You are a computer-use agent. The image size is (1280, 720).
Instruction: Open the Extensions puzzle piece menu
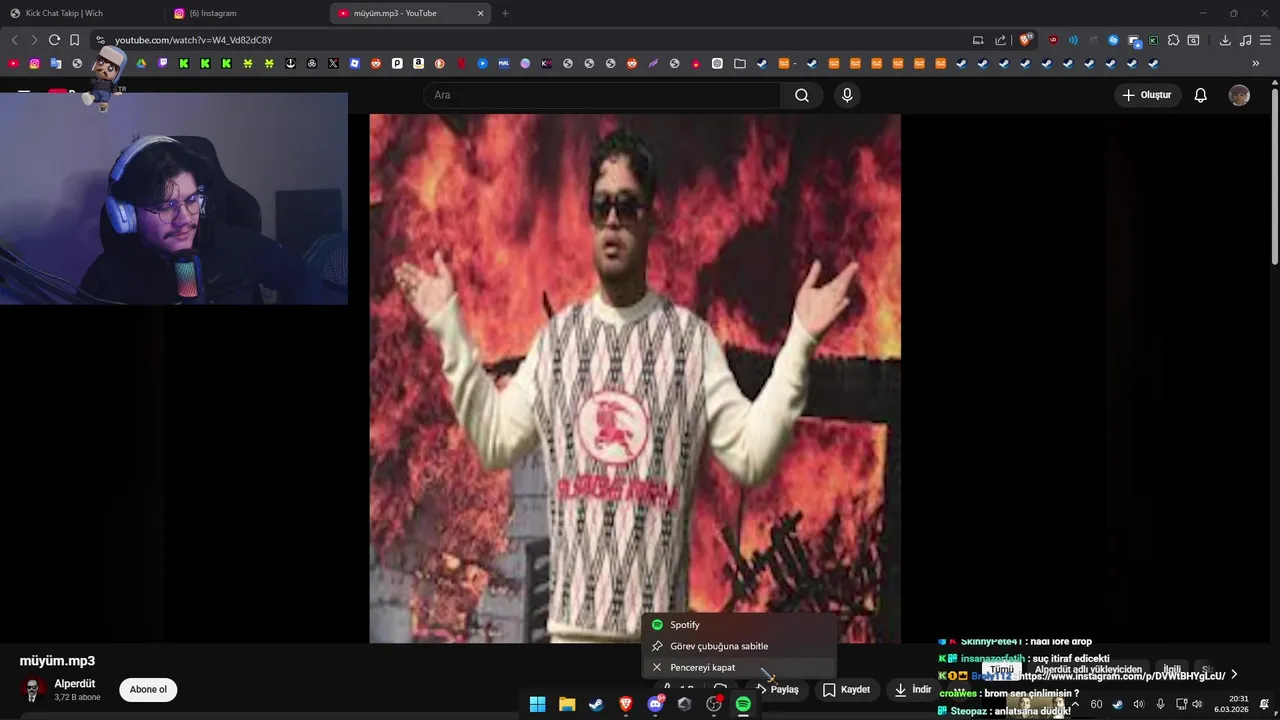click(x=1173, y=40)
